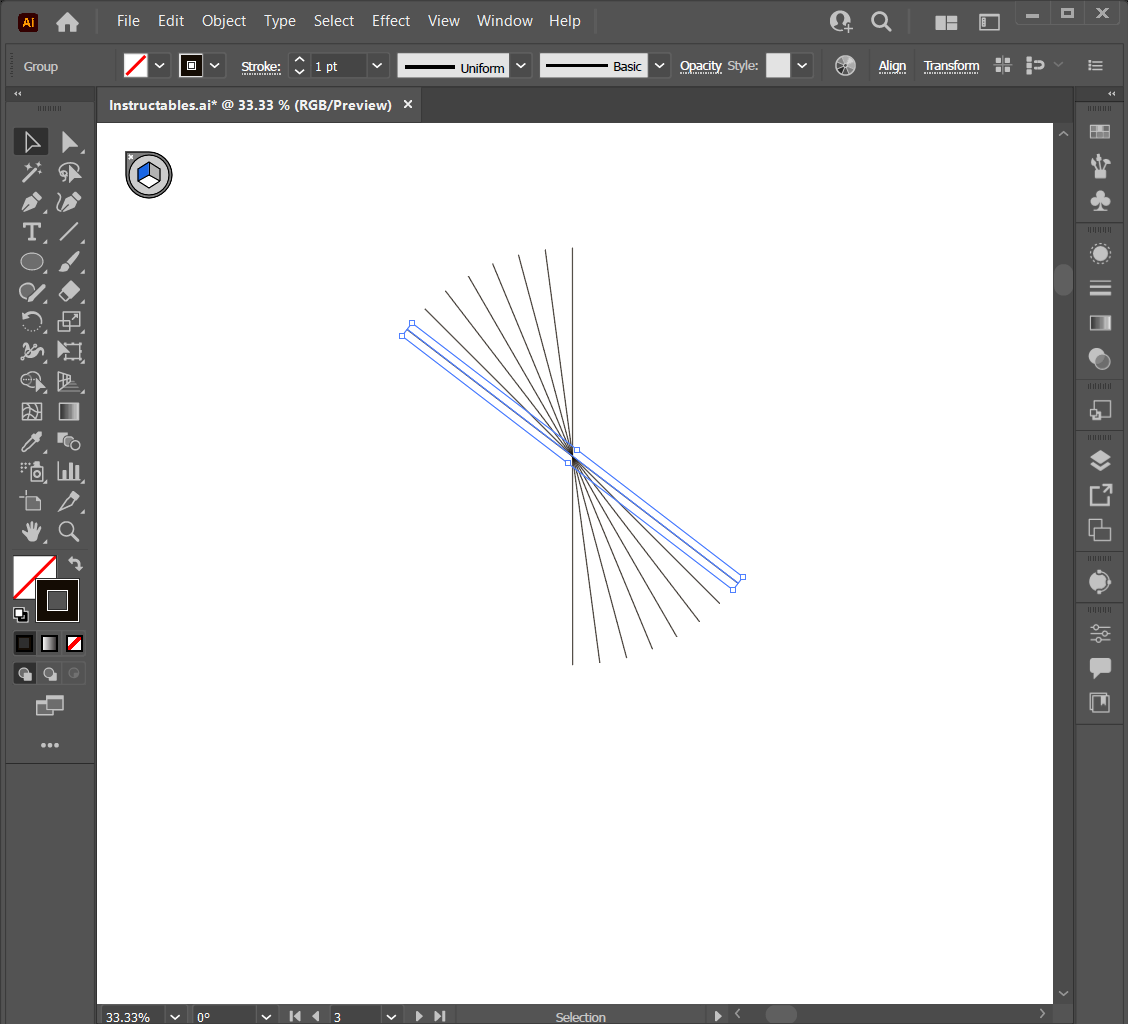
Task: Select the Mesh tool
Action: click(31, 412)
